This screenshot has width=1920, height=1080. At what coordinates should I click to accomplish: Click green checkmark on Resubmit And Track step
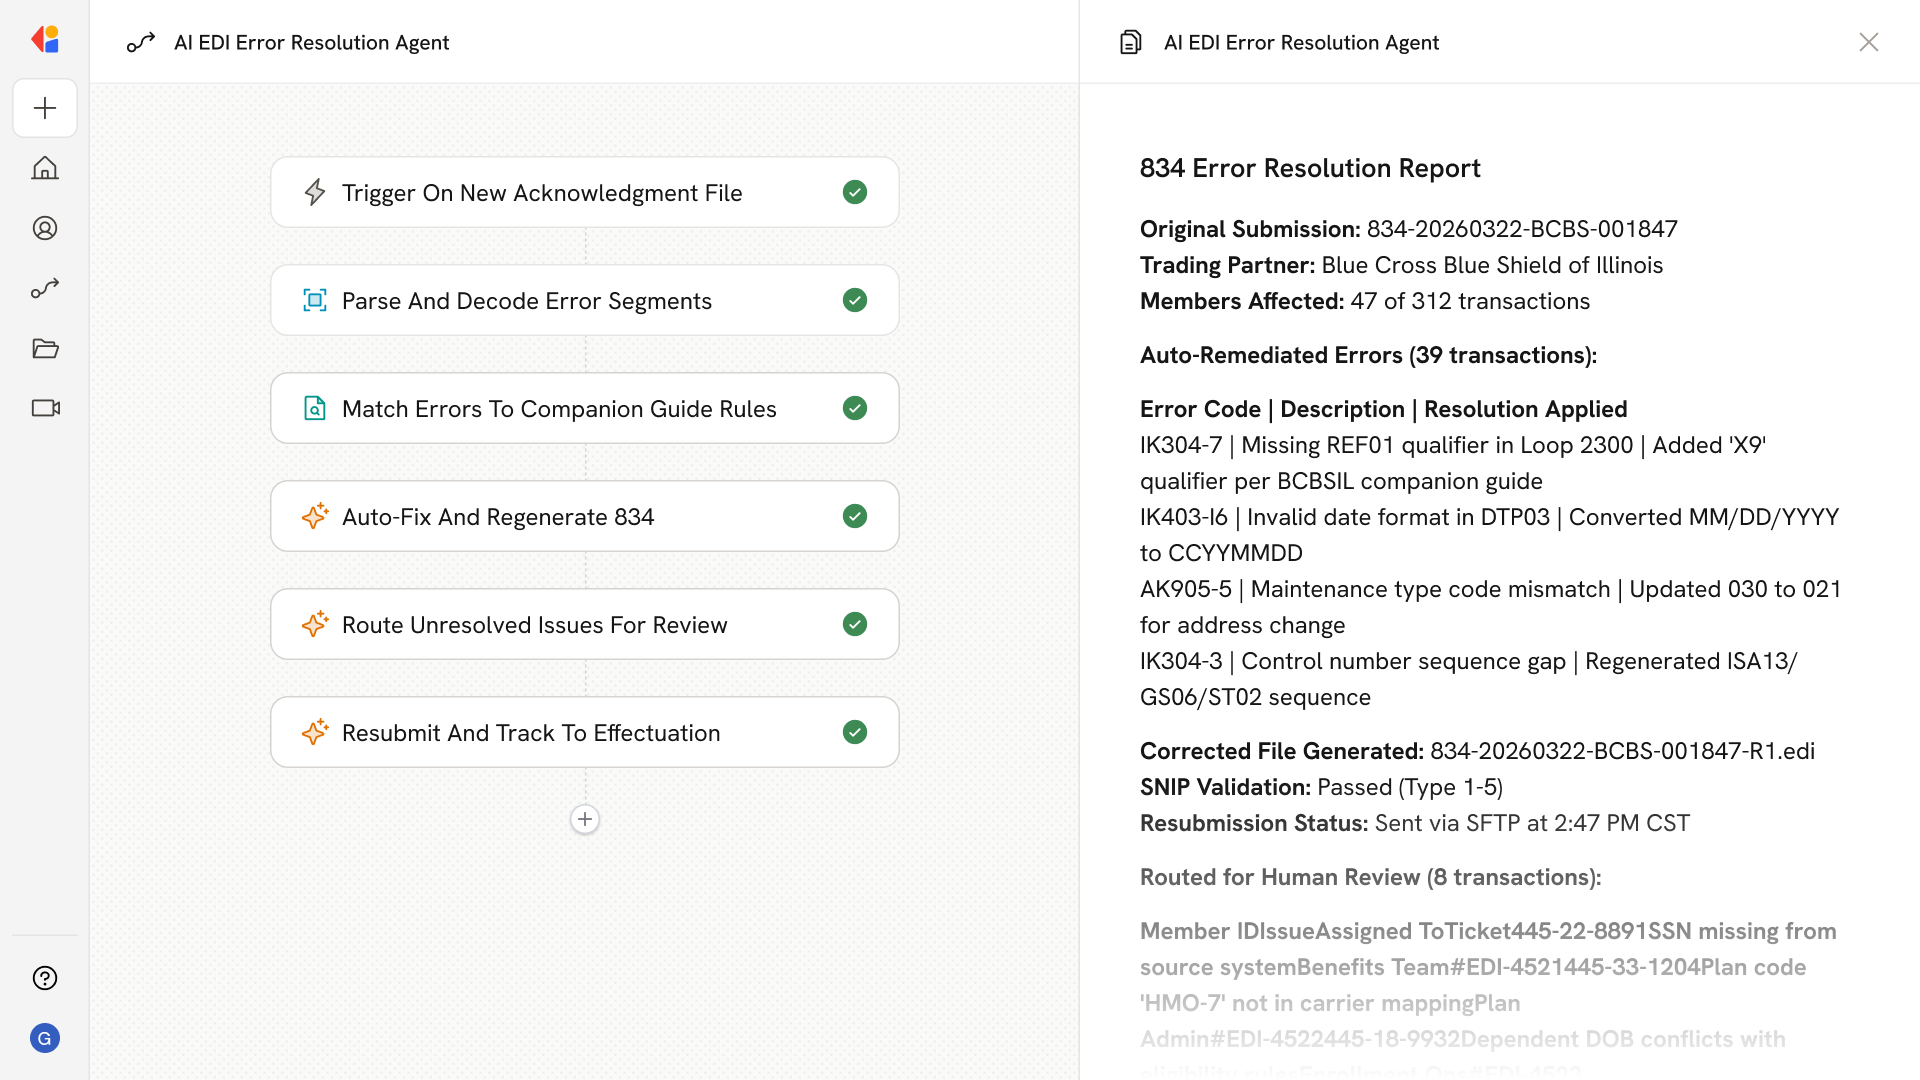(x=854, y=732)
